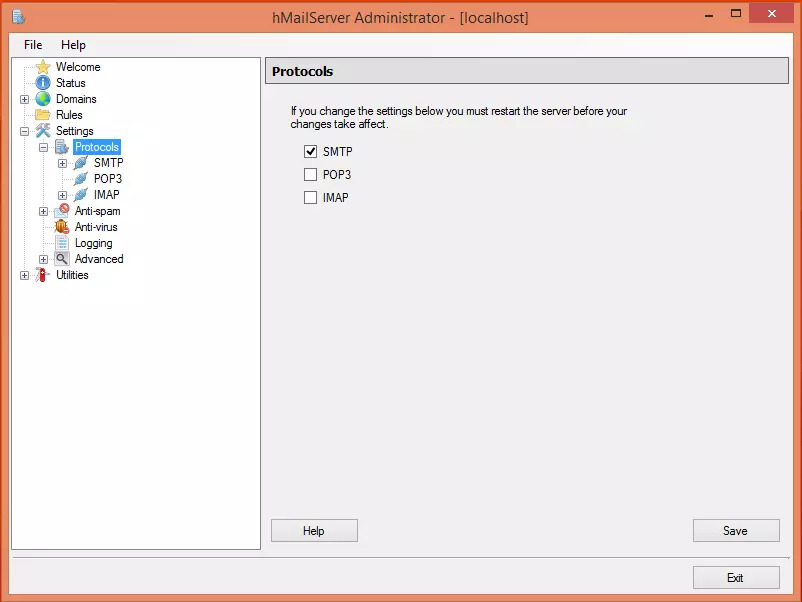Open the File menu
Image resolution: width=802 pixels, height=602 pixels.
coord(33,45)
